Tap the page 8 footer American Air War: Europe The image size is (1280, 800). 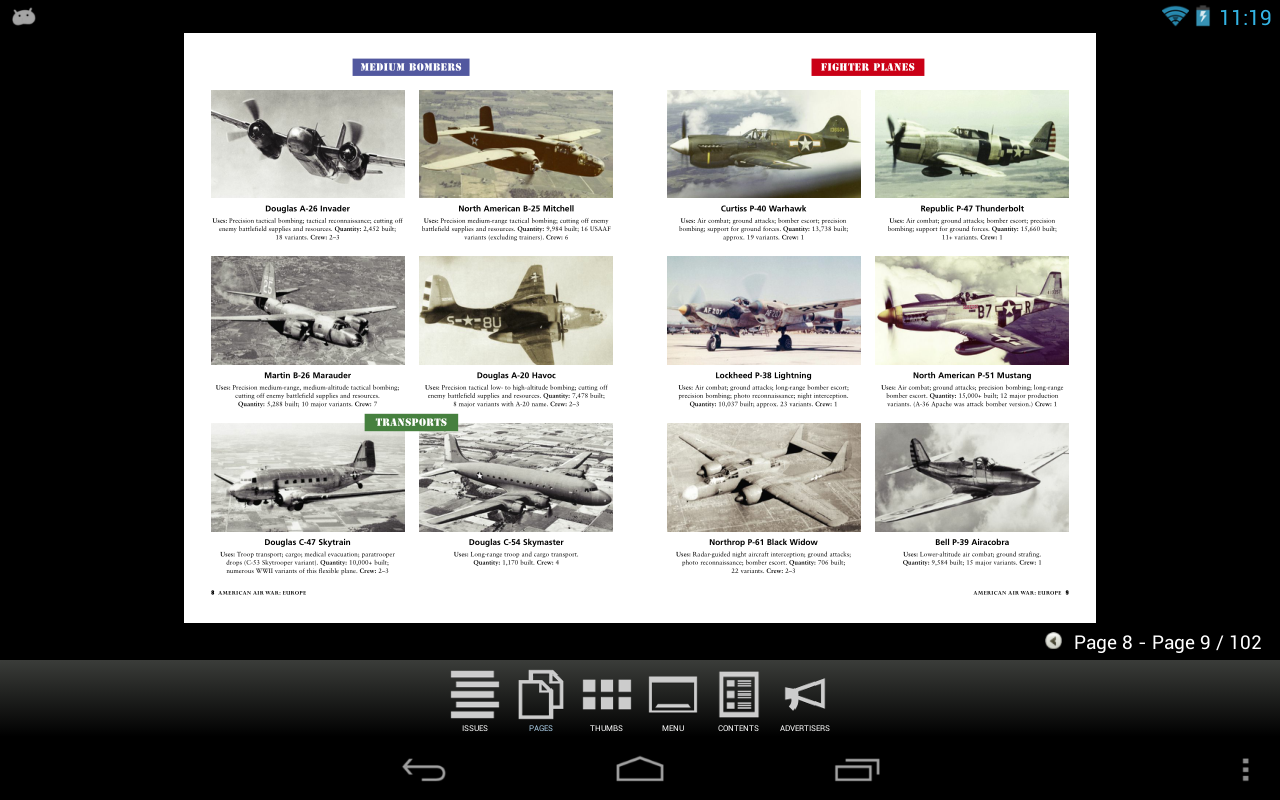coord(262,592)
